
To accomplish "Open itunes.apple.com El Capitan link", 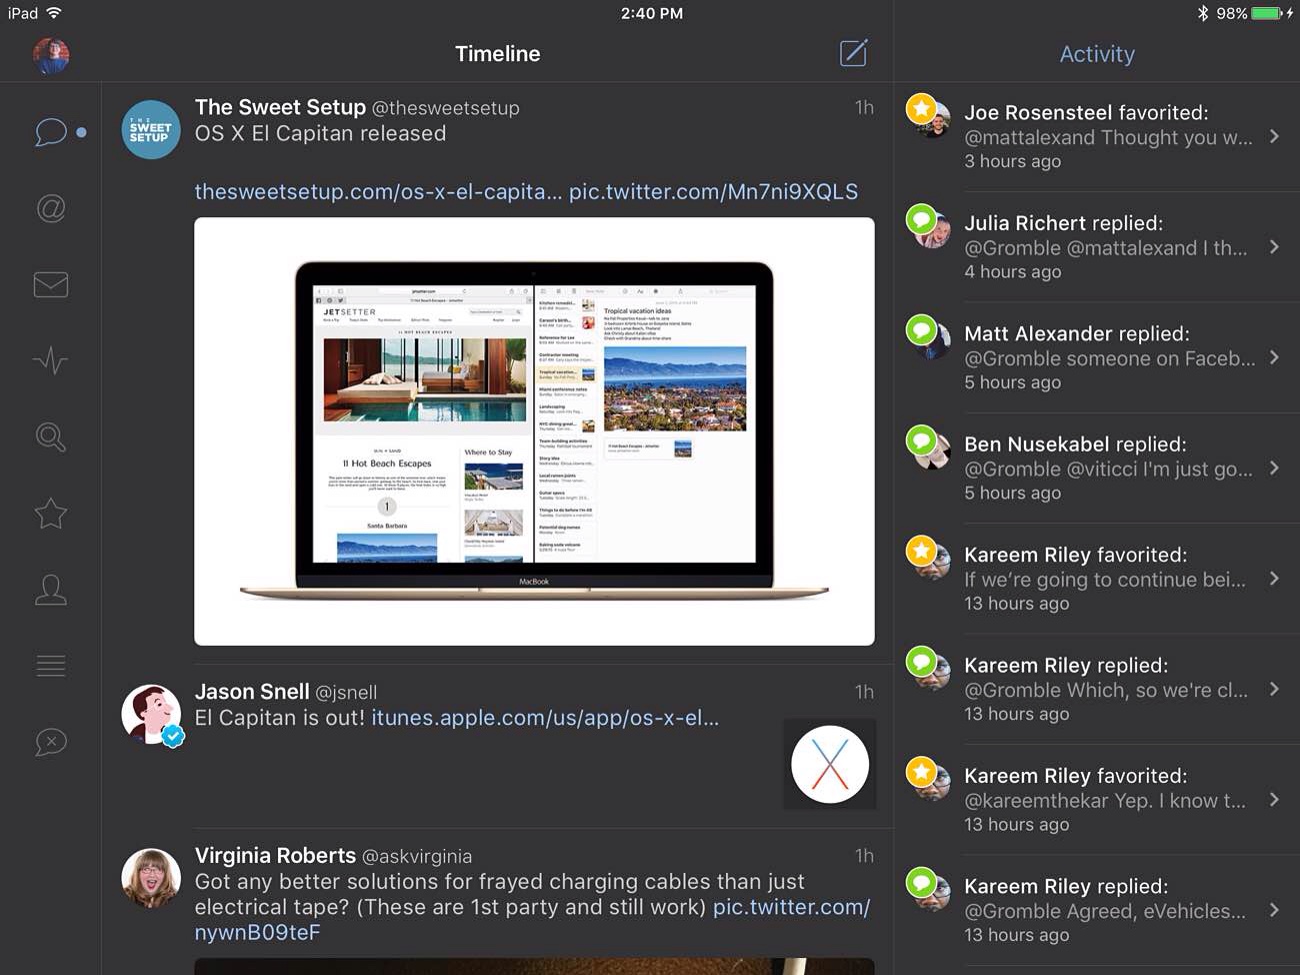I will coord(545,718).
